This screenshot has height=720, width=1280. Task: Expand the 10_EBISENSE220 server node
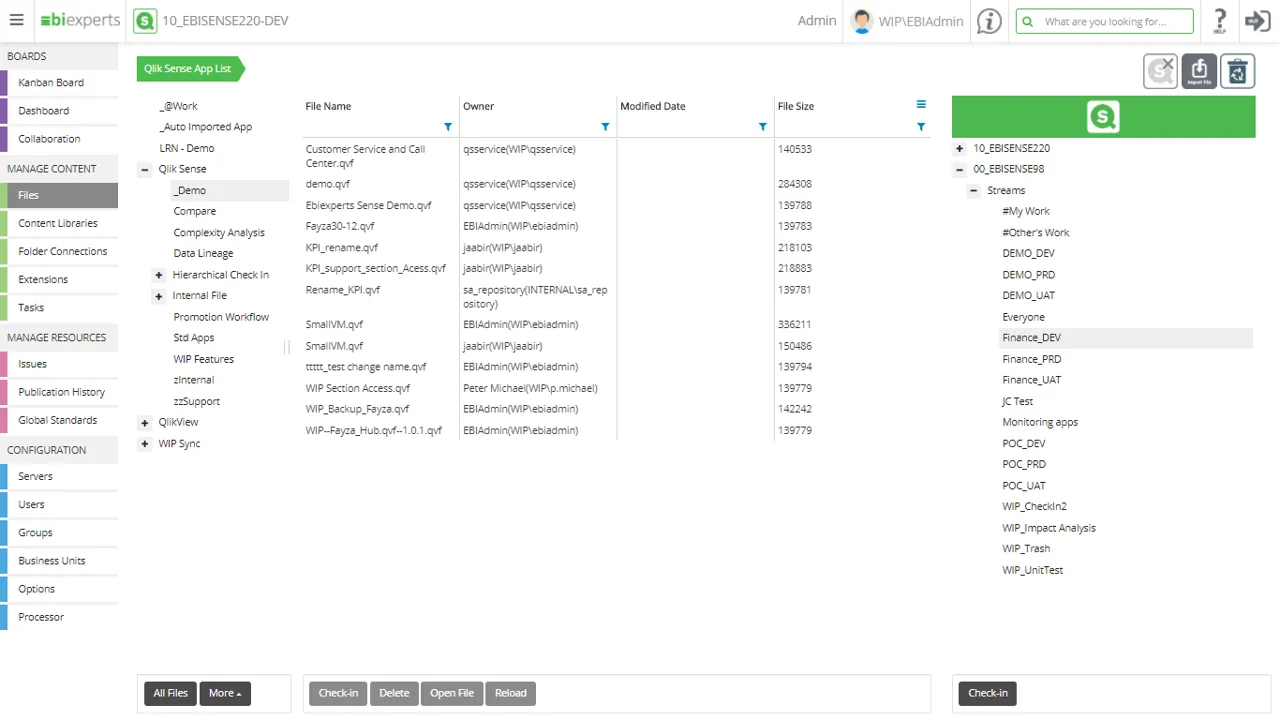tap(960, 148)
